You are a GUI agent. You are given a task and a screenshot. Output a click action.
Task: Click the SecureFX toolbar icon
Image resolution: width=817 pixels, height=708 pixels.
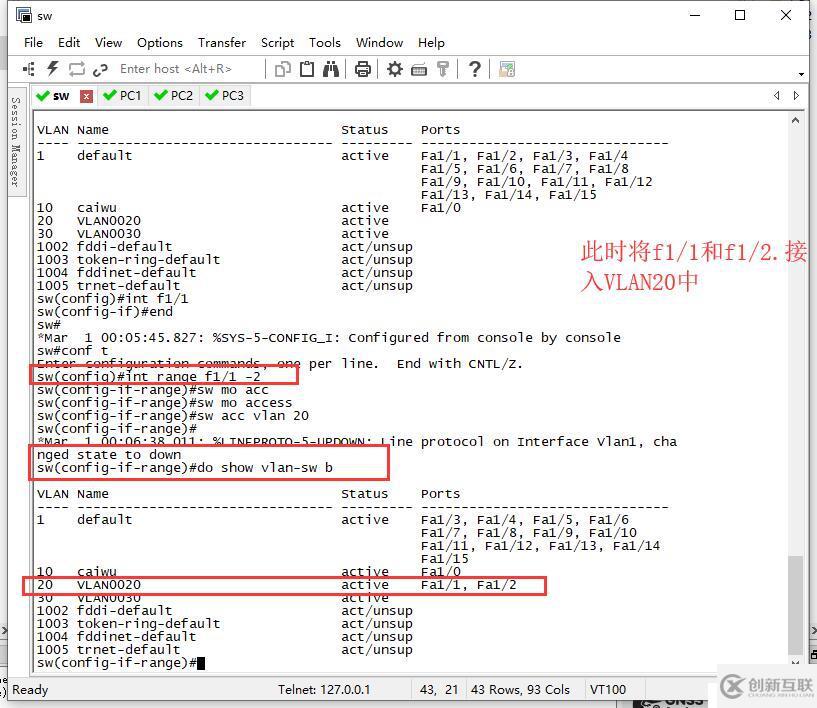coord(507,69)
